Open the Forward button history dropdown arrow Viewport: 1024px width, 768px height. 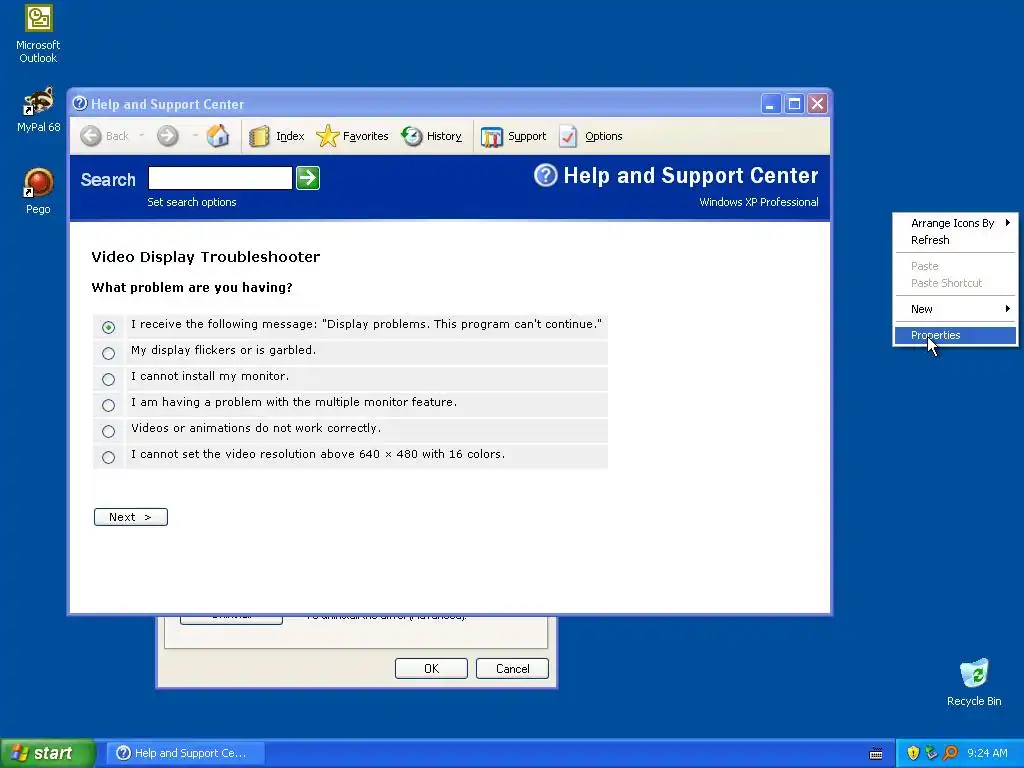[195, 136]
